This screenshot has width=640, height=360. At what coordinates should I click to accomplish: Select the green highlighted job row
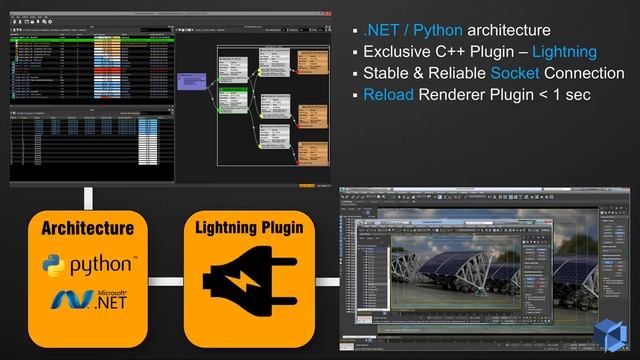(92, 40)
